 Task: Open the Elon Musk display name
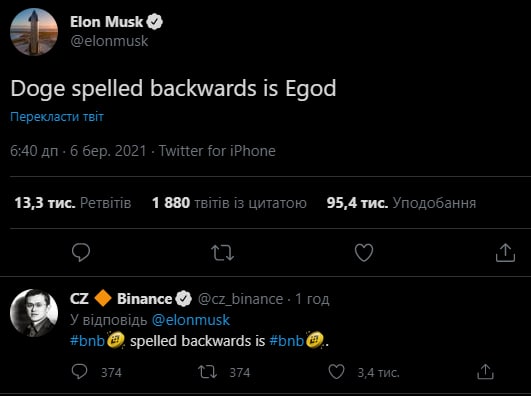coord(107,22)
